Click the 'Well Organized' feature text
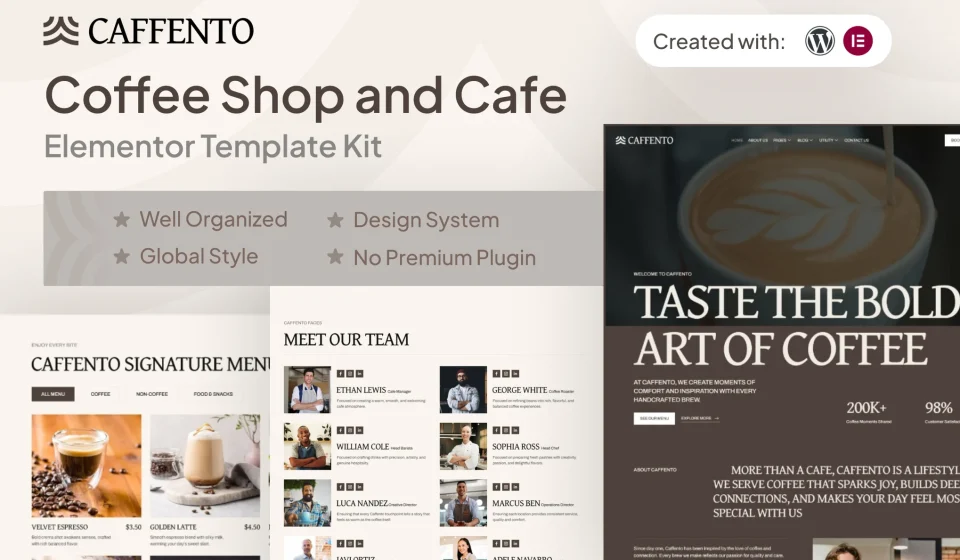Screen dimensions: 960x560 pyautogui.click(x=213, y=219)
